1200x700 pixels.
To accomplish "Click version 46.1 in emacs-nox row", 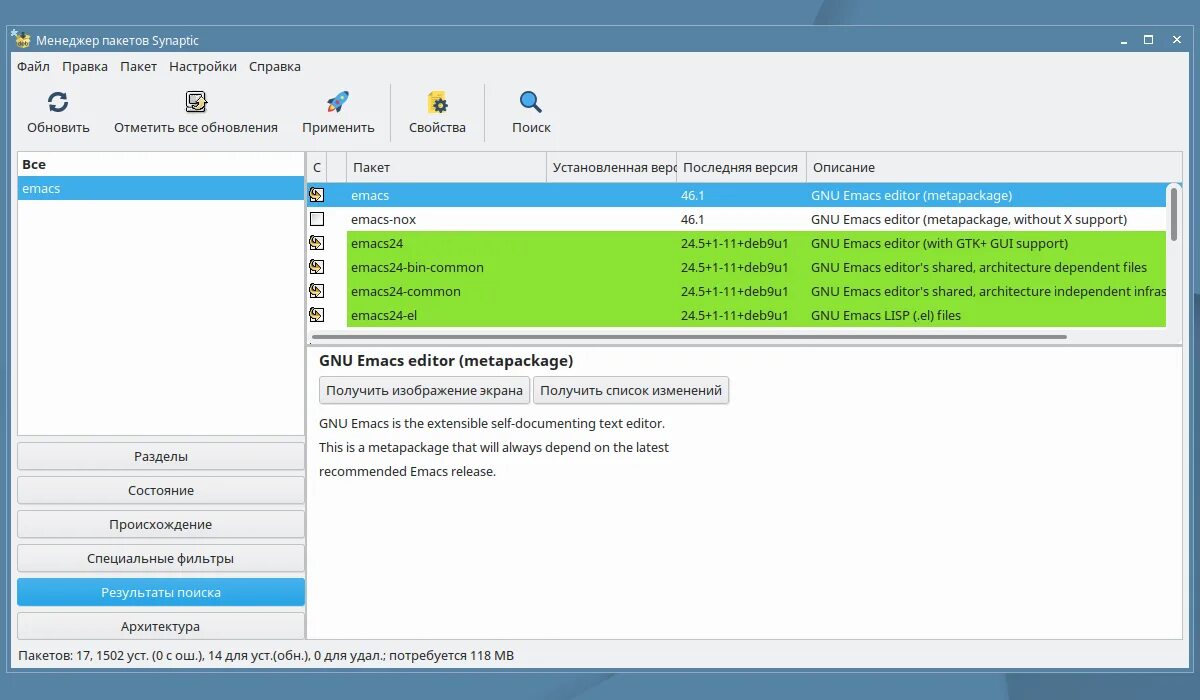I will click(693, 219).
